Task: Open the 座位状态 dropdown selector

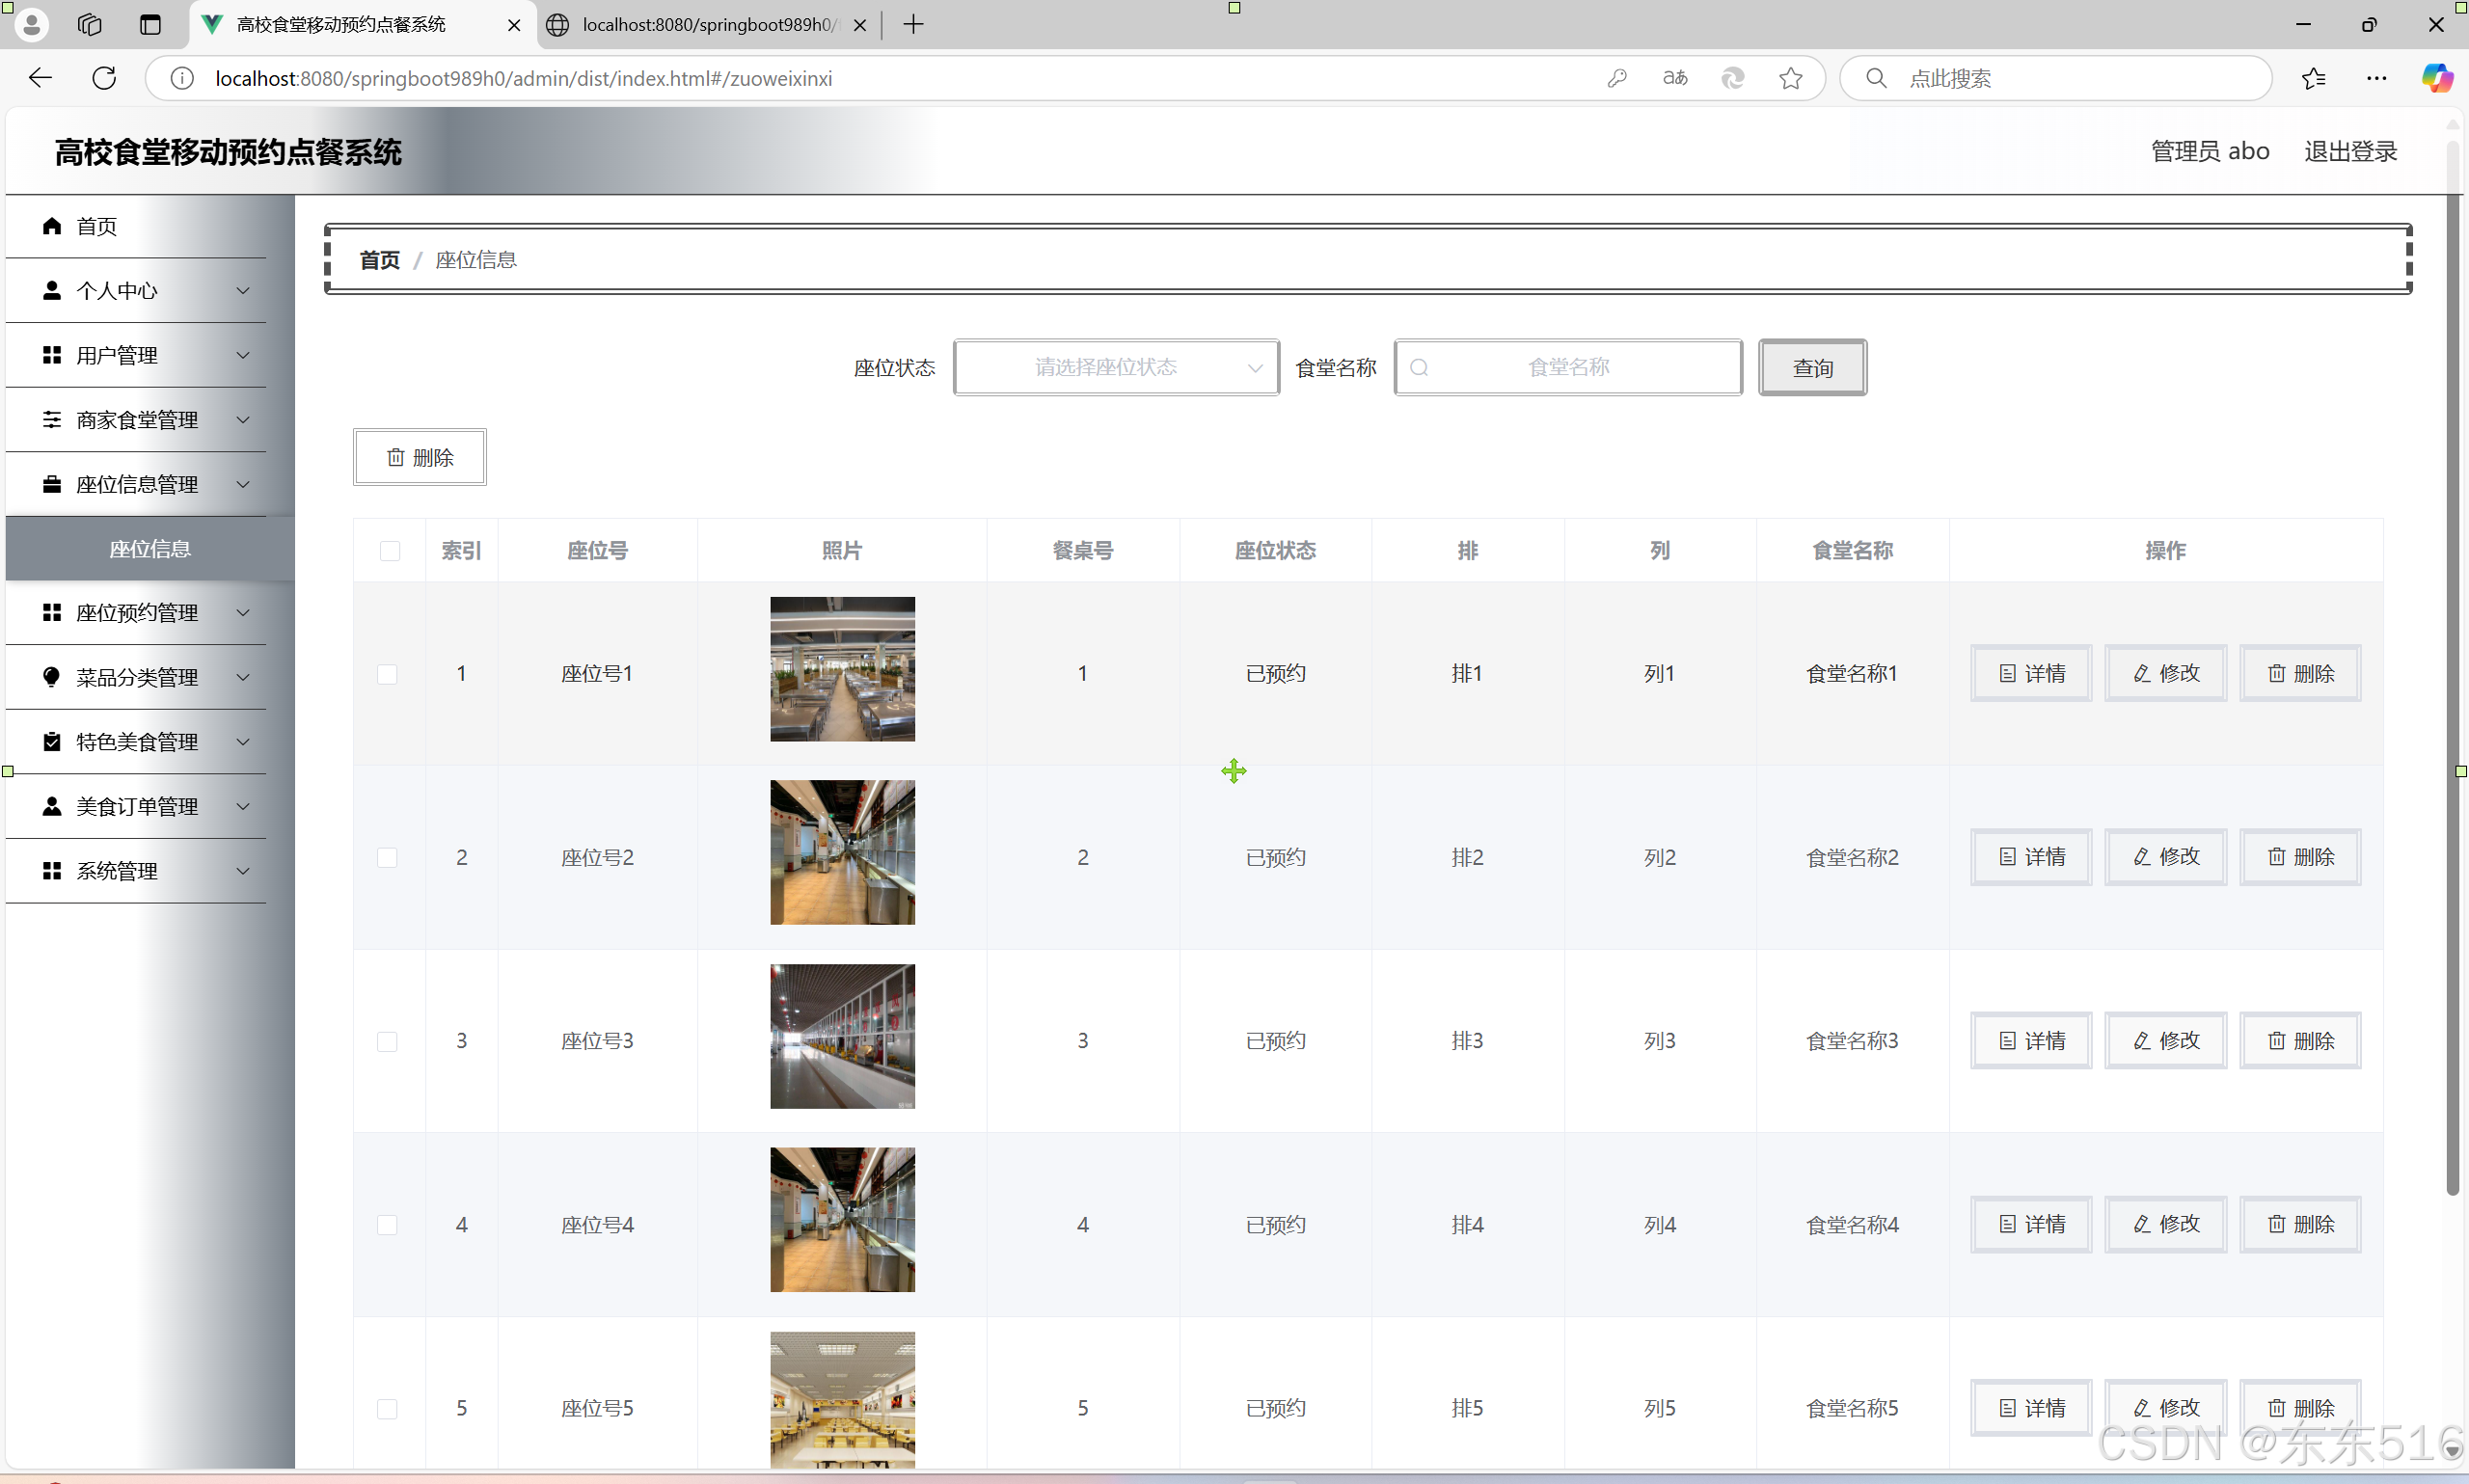Action: tap(1116, 367)
